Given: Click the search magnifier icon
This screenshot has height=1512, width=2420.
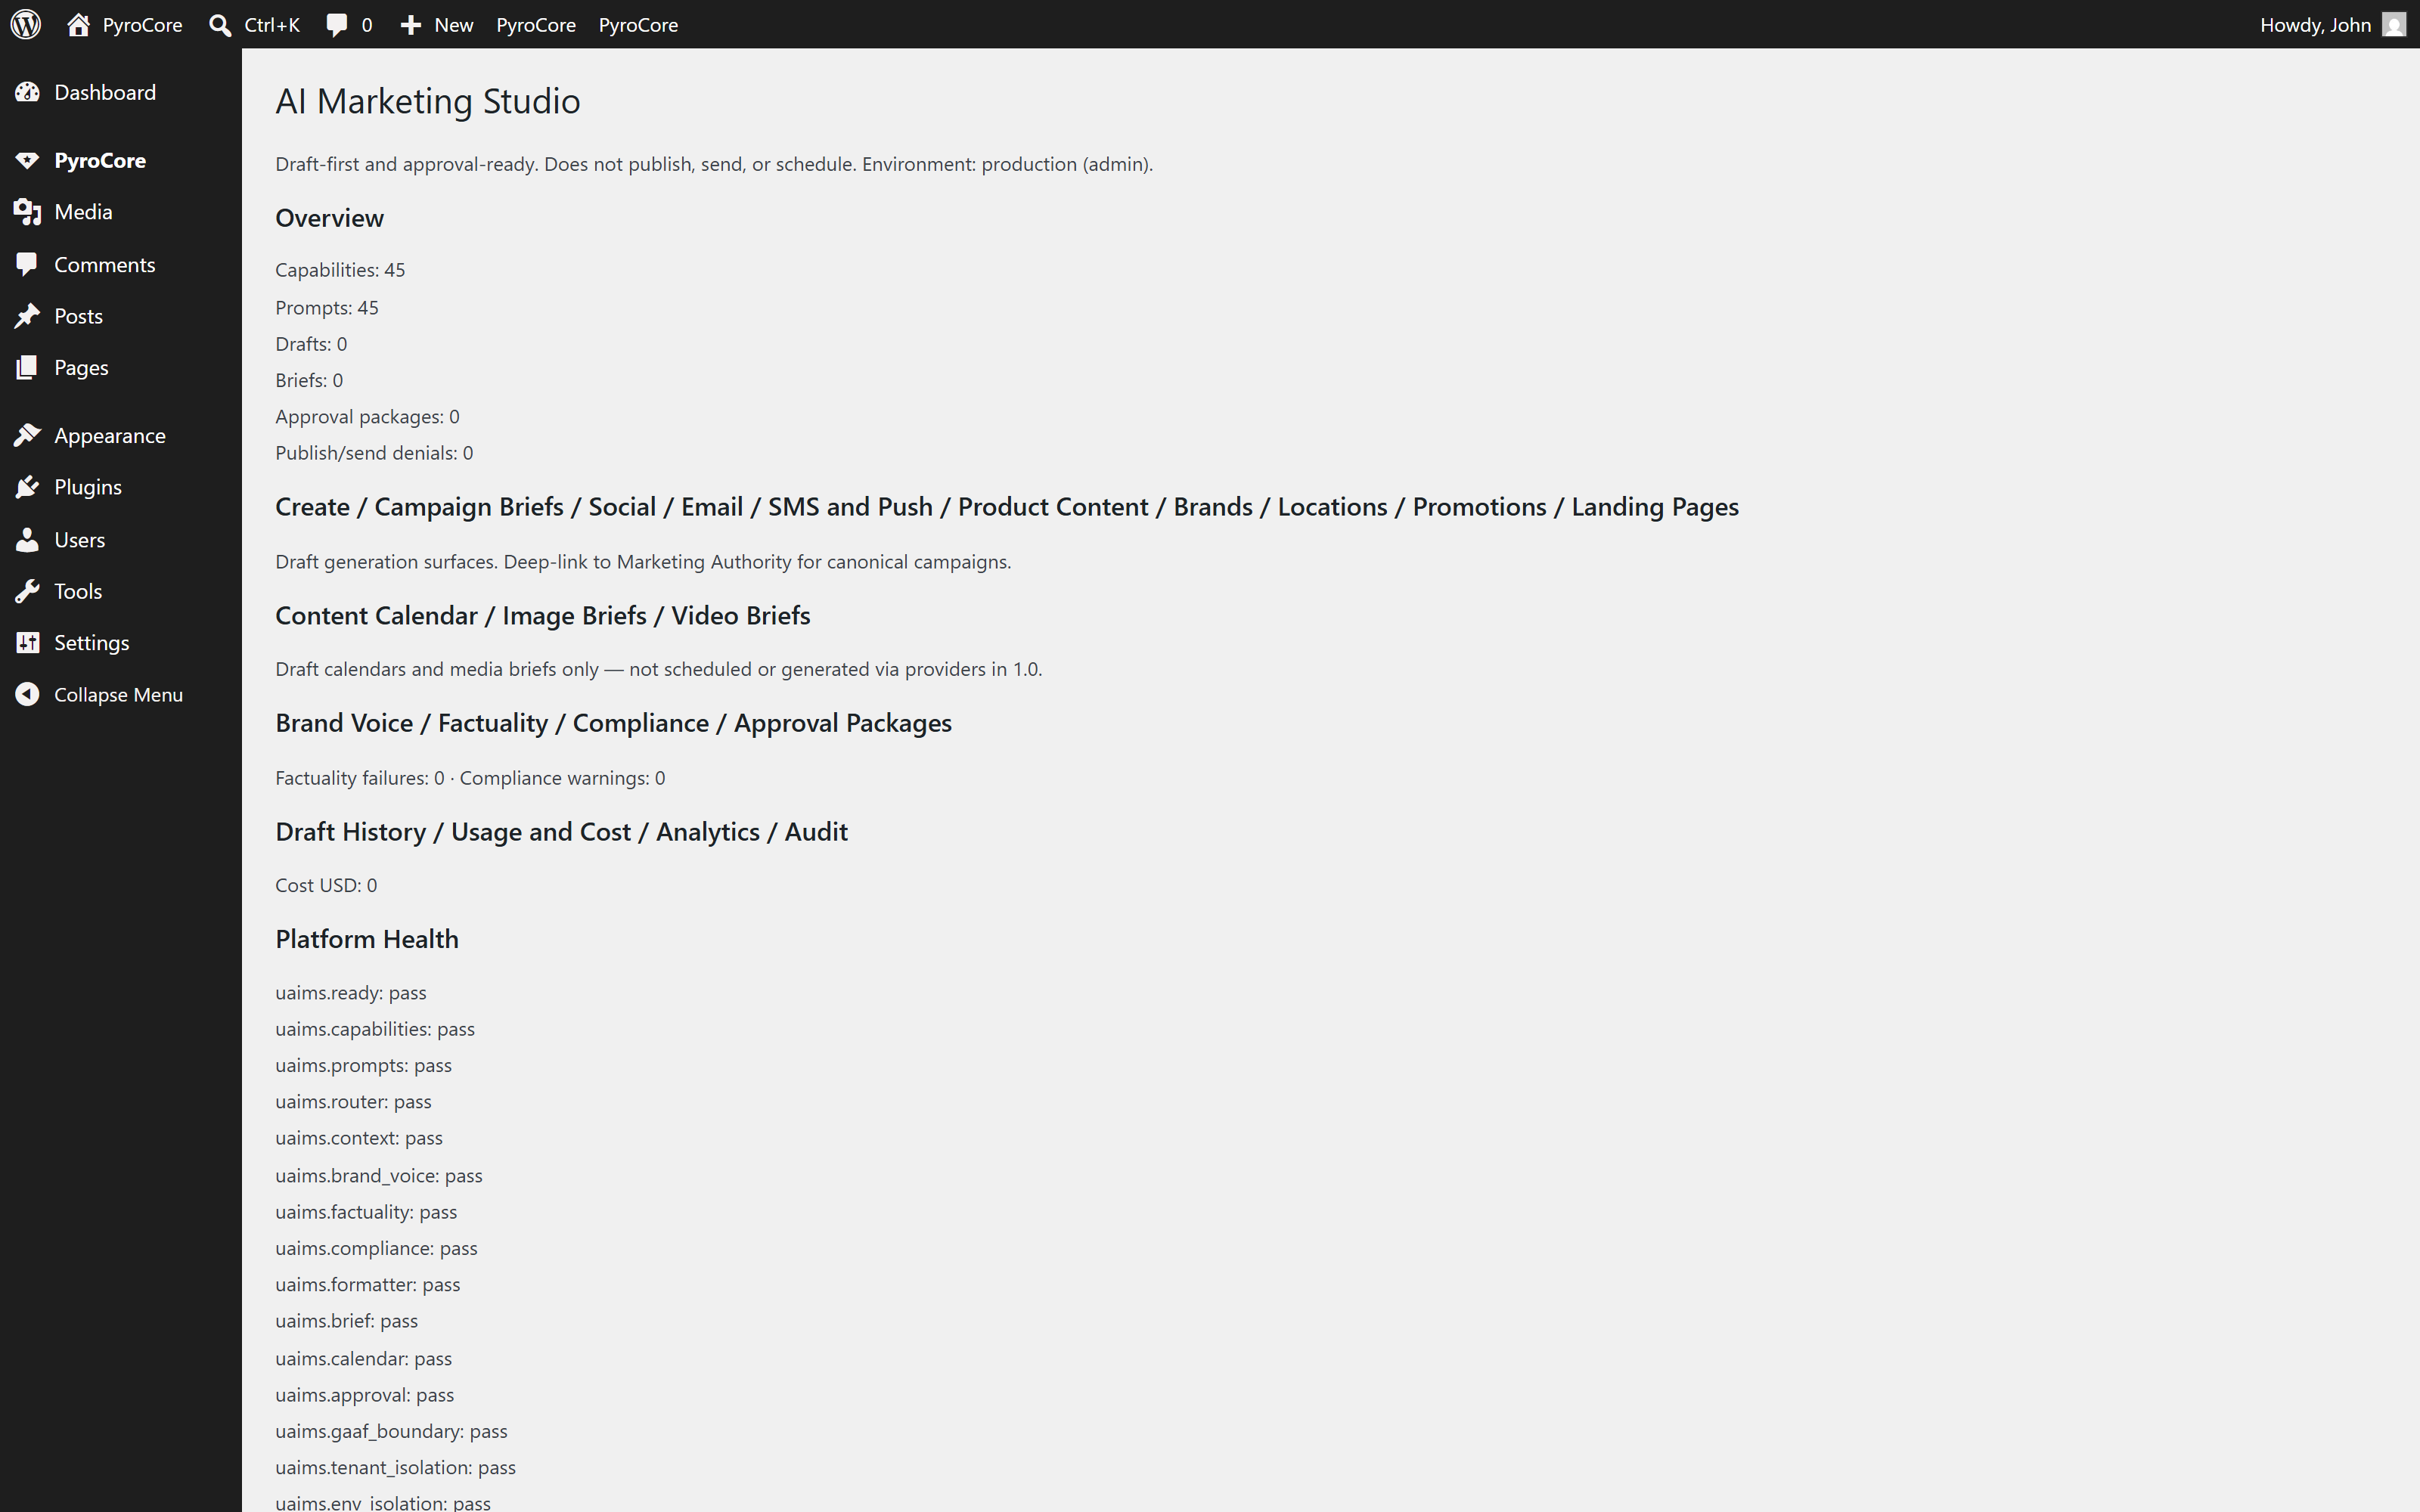Looking at the screenshot, I should click(220, 25).
